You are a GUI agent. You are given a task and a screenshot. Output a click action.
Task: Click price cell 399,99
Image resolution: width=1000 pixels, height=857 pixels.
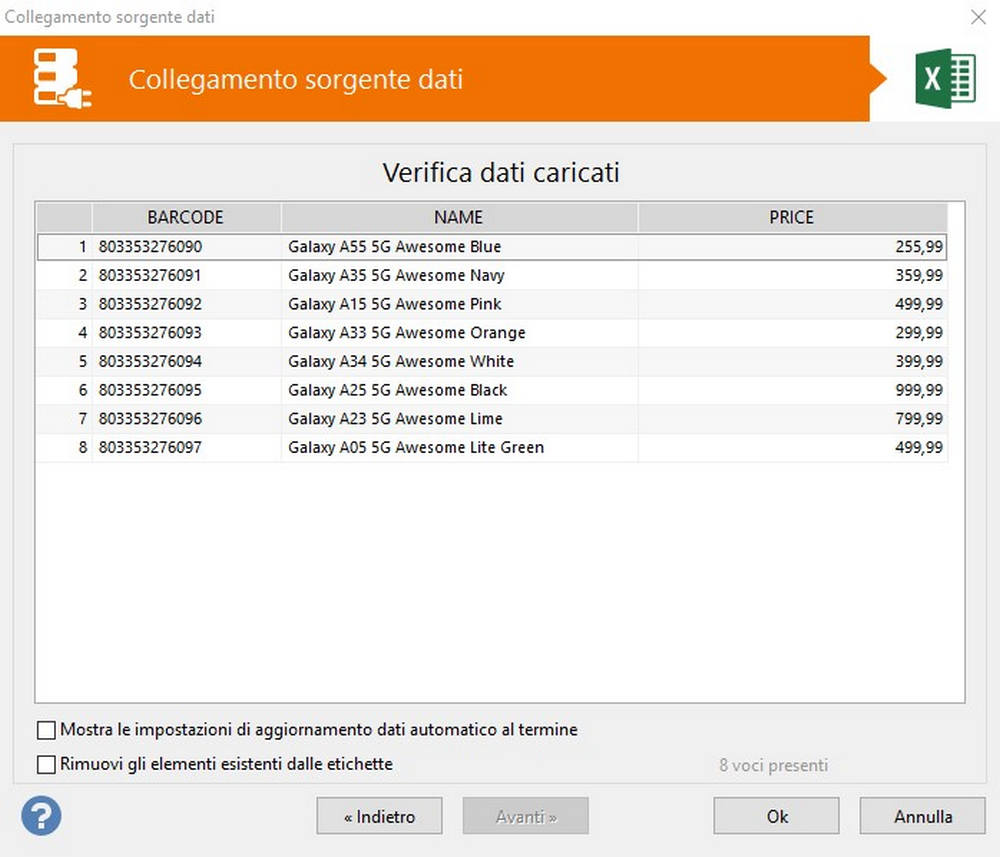(x=919, y=361)
